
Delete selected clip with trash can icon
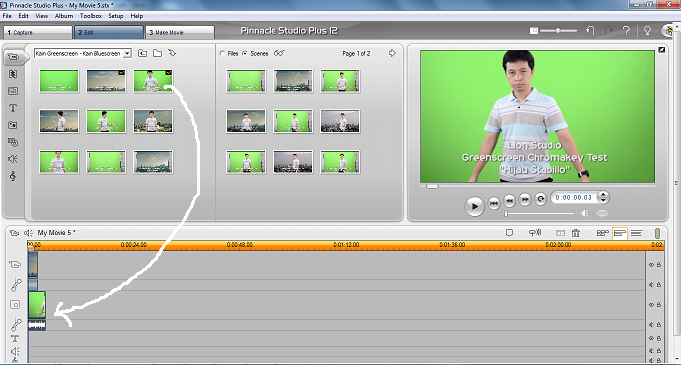click(576, 233)
